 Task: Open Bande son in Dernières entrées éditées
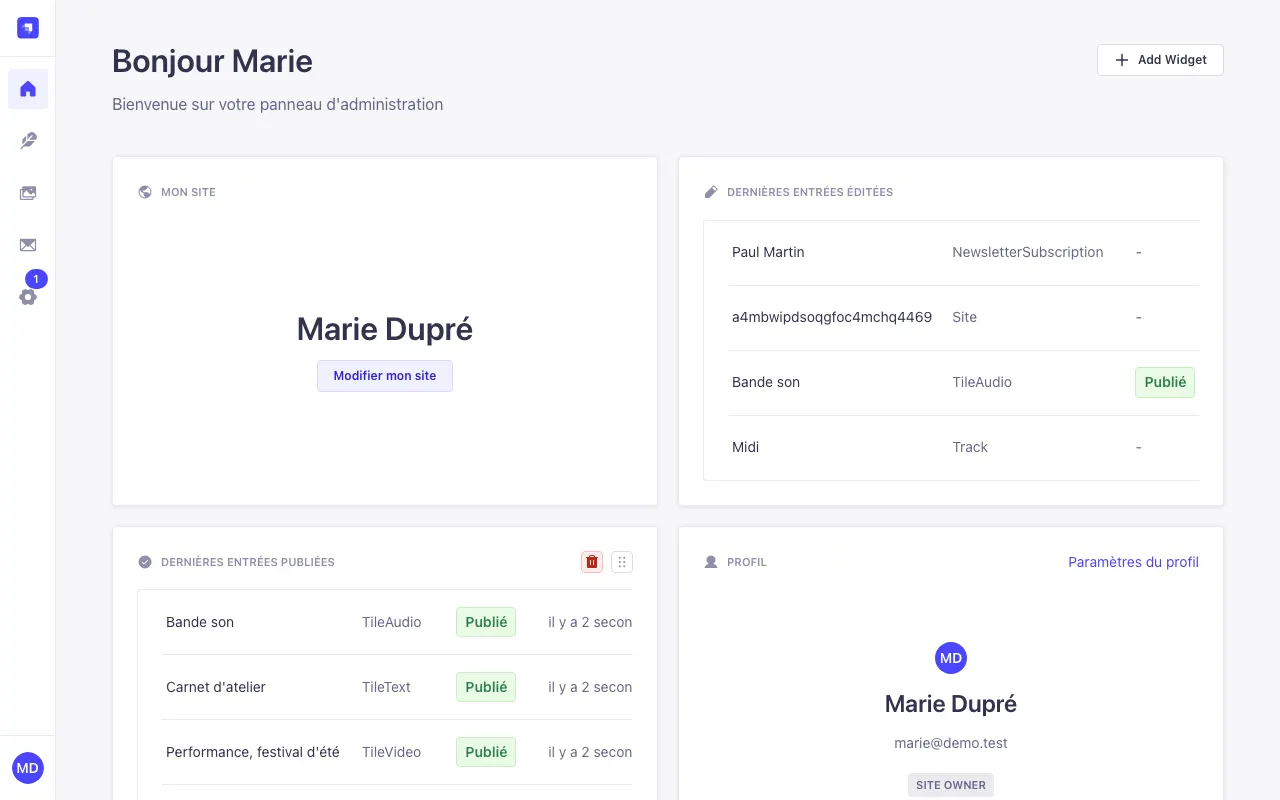pos(766,382)
